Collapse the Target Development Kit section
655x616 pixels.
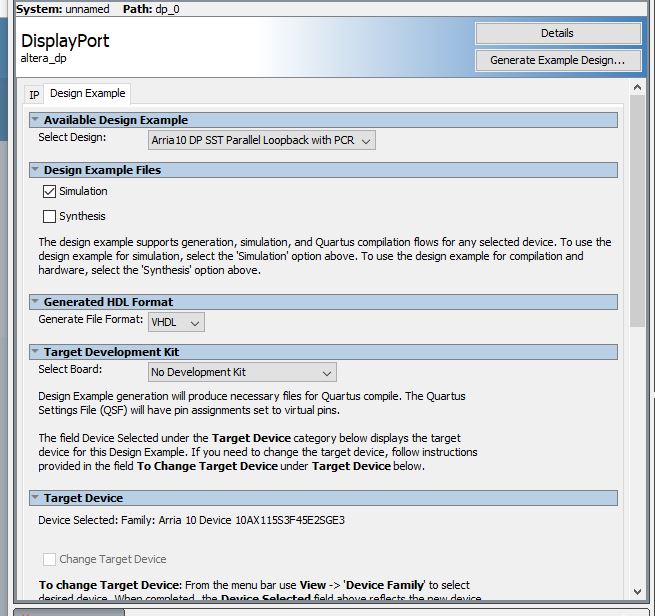pyautogui.click(x=36, y=352)
